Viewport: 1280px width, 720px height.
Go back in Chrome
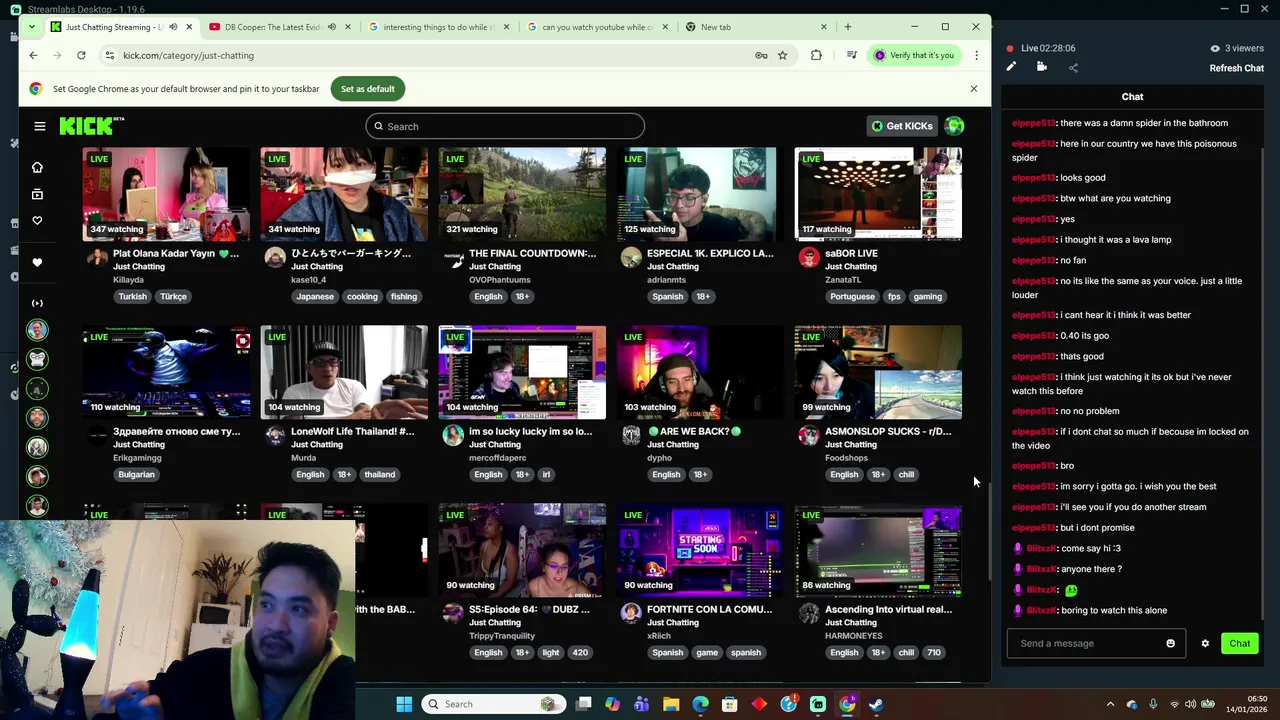[x=33, y=55]
